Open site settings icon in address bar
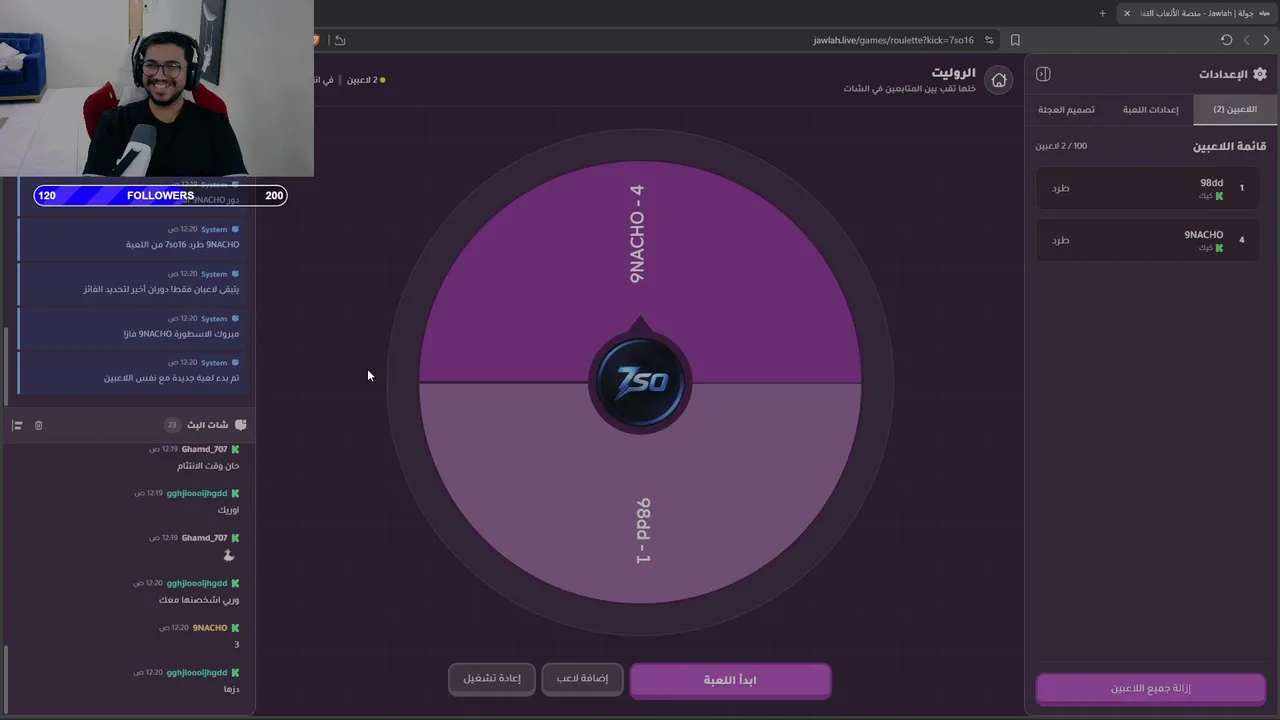Image resolution: width=1280 pixels, height=720 pixels. pyautogui.click(x=989, y=40)
